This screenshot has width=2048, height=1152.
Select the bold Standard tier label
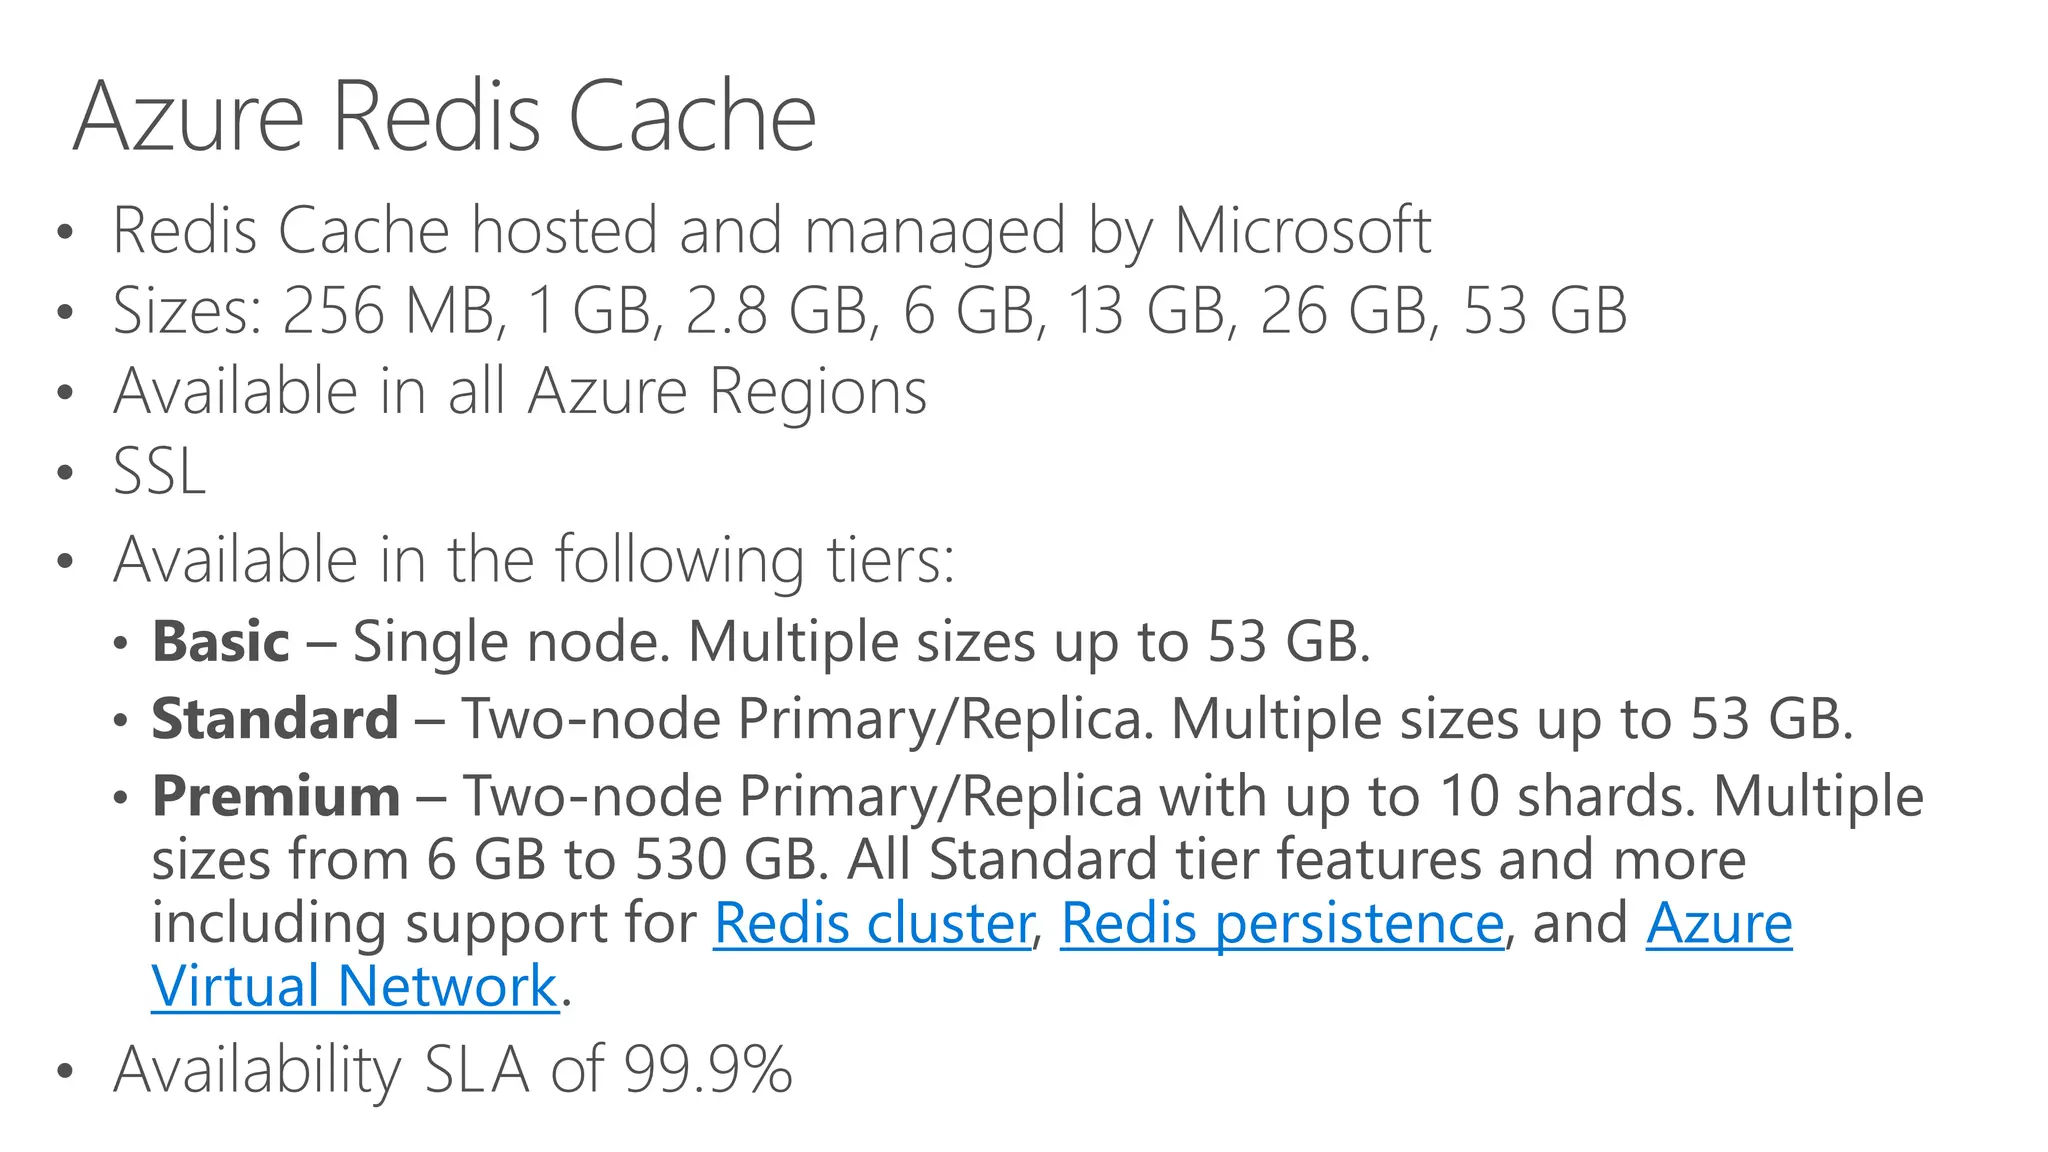pyautogui.click(x=275, y=719)
